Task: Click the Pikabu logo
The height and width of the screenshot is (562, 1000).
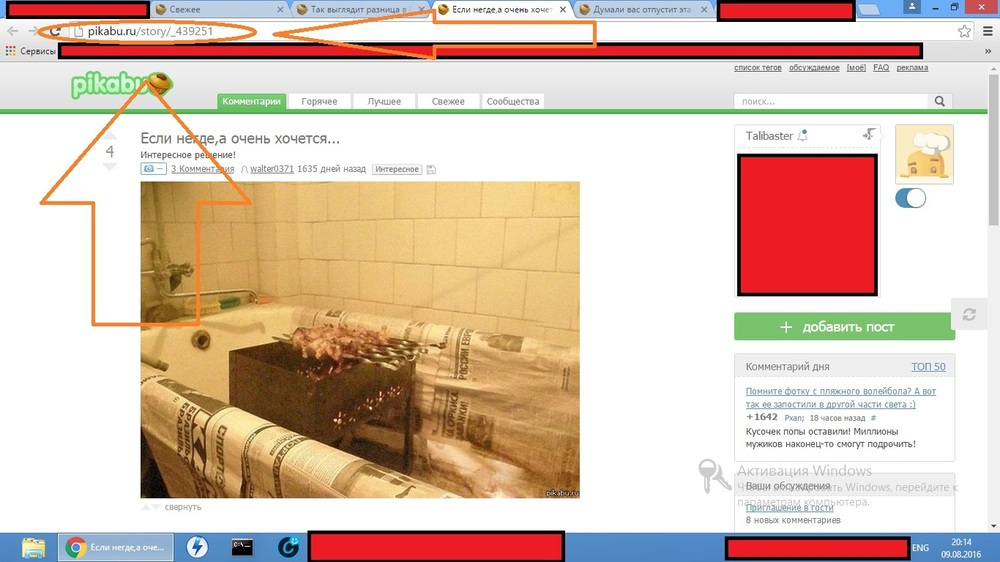Action: point(121,85)
